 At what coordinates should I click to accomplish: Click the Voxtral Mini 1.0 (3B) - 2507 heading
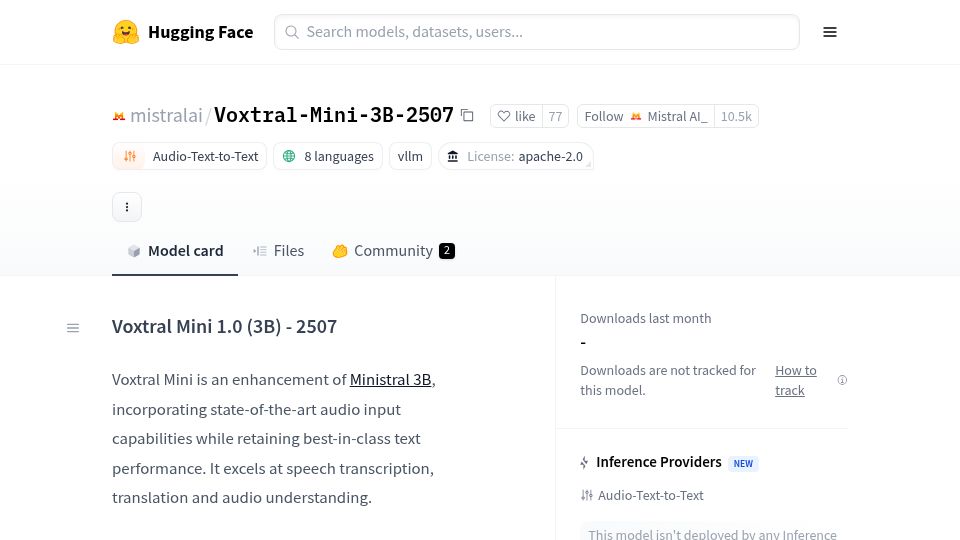pyautogui.click(x=224, y=326)
